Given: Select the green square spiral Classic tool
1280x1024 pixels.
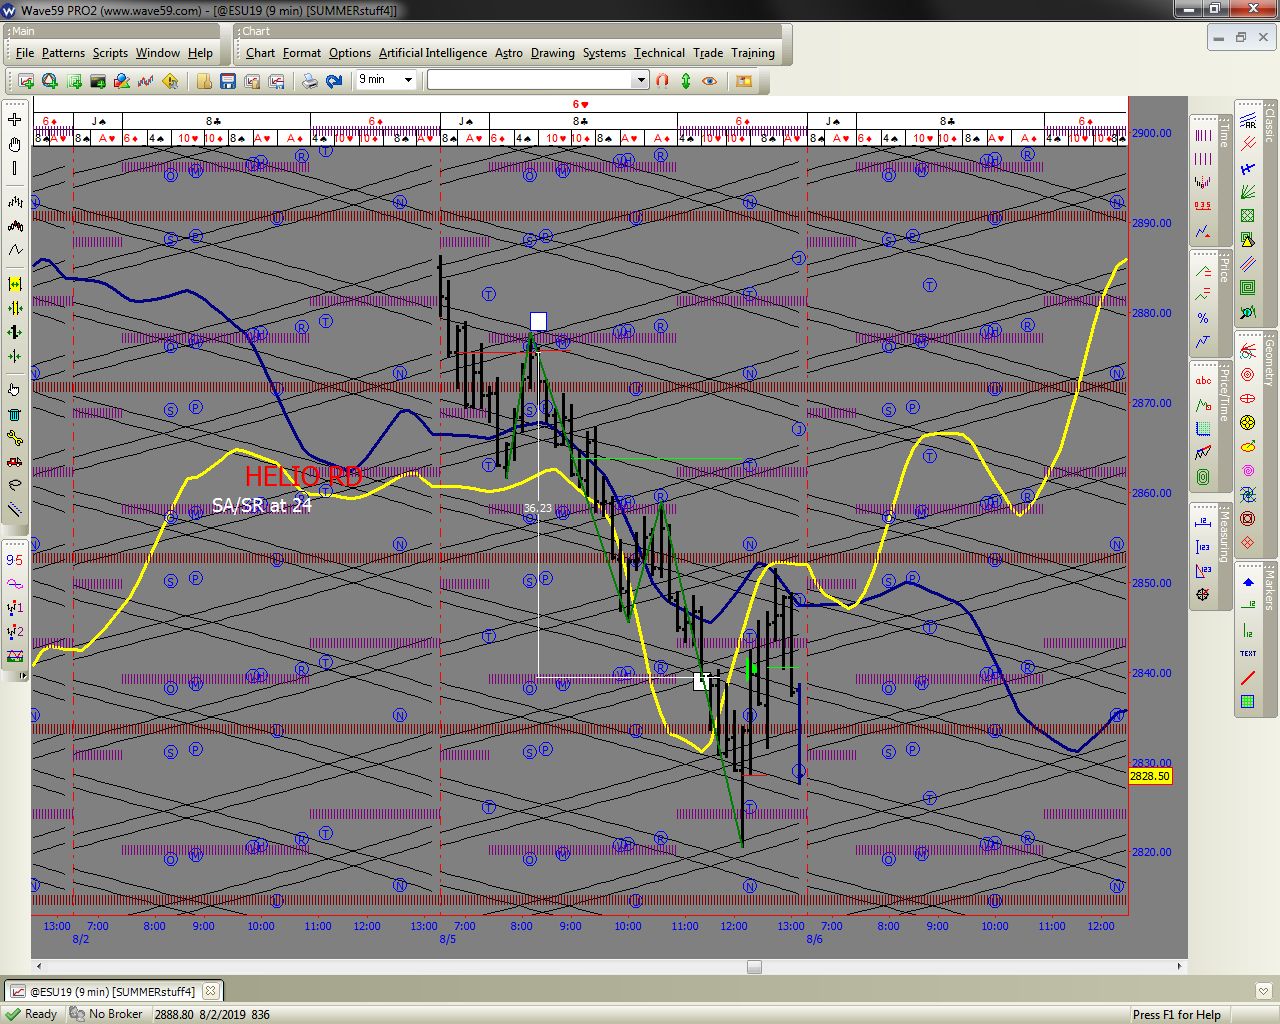Looking at the screenshot, I should [1248, 288].
